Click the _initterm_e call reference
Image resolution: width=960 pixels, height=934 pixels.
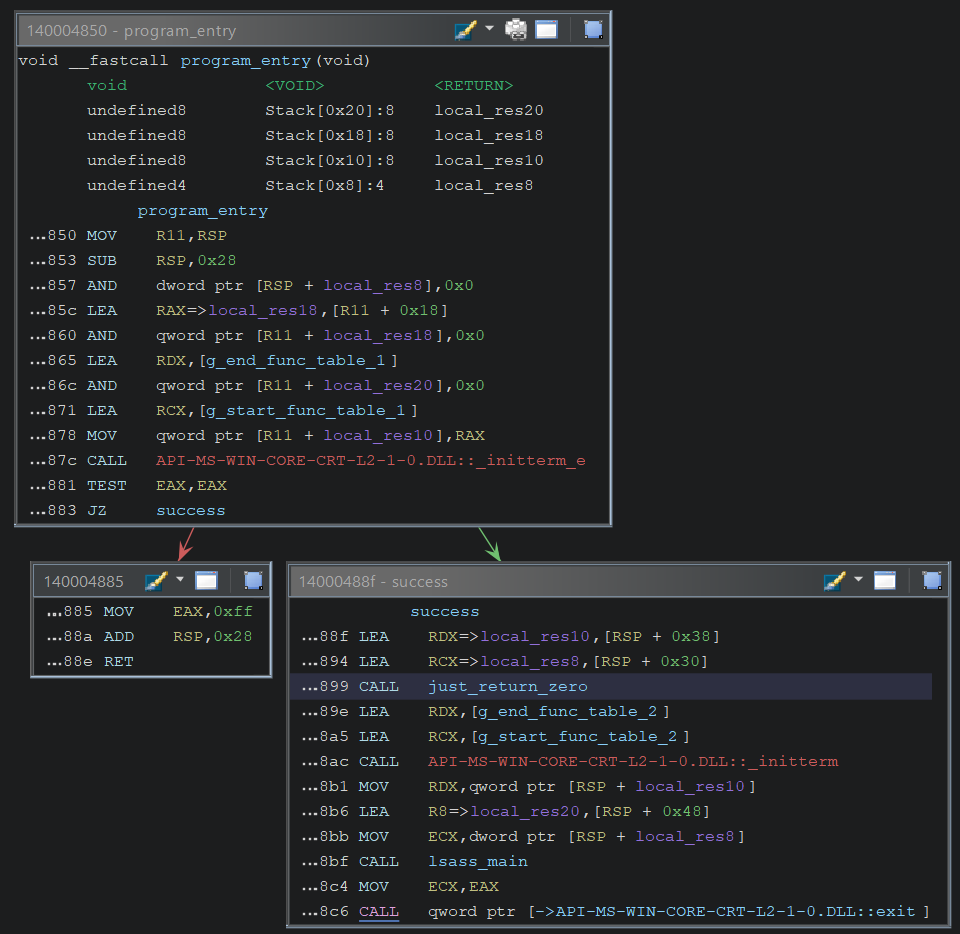coord(370,460)
